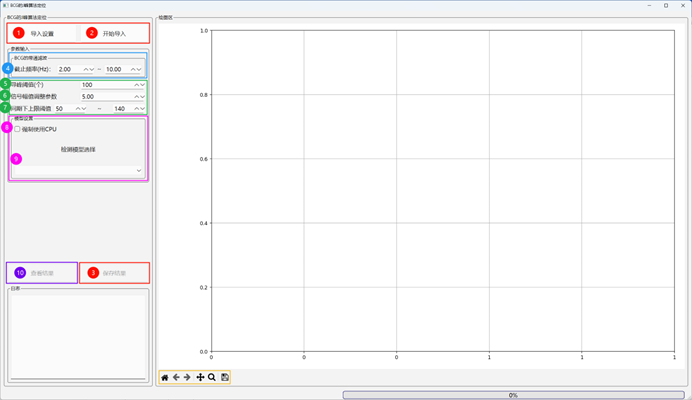Click the 保存结果 button
Image resolution: width=692 pixels, height=400 pixels.
click(114, 272)
